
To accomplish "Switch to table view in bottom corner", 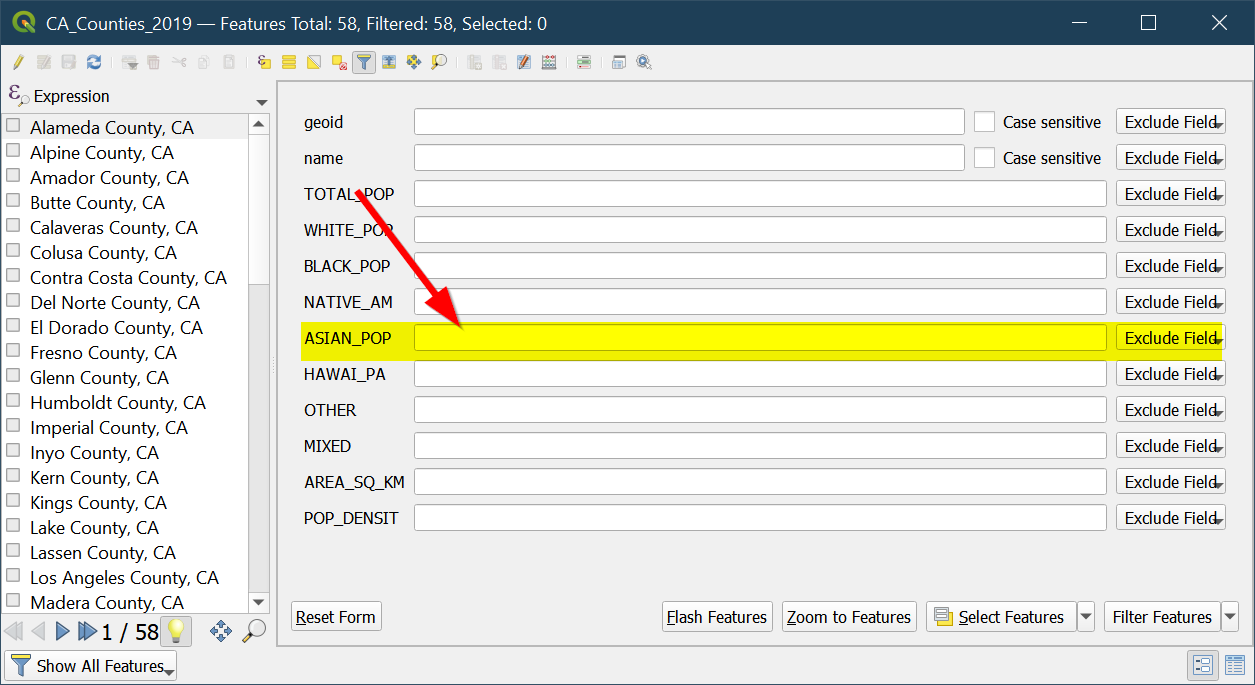I will click(x=1235, y=665).
